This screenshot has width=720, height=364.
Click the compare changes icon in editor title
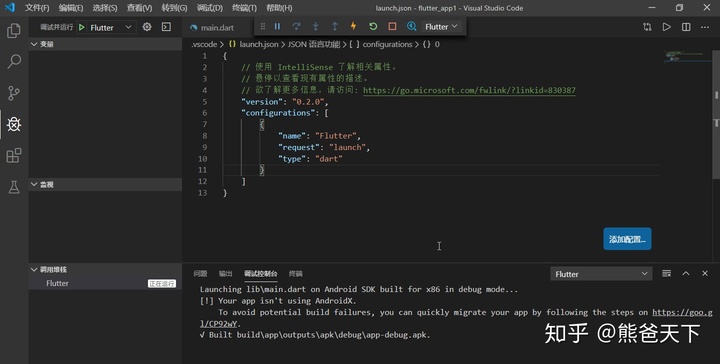pyautogui.click(x=647, y=27)
